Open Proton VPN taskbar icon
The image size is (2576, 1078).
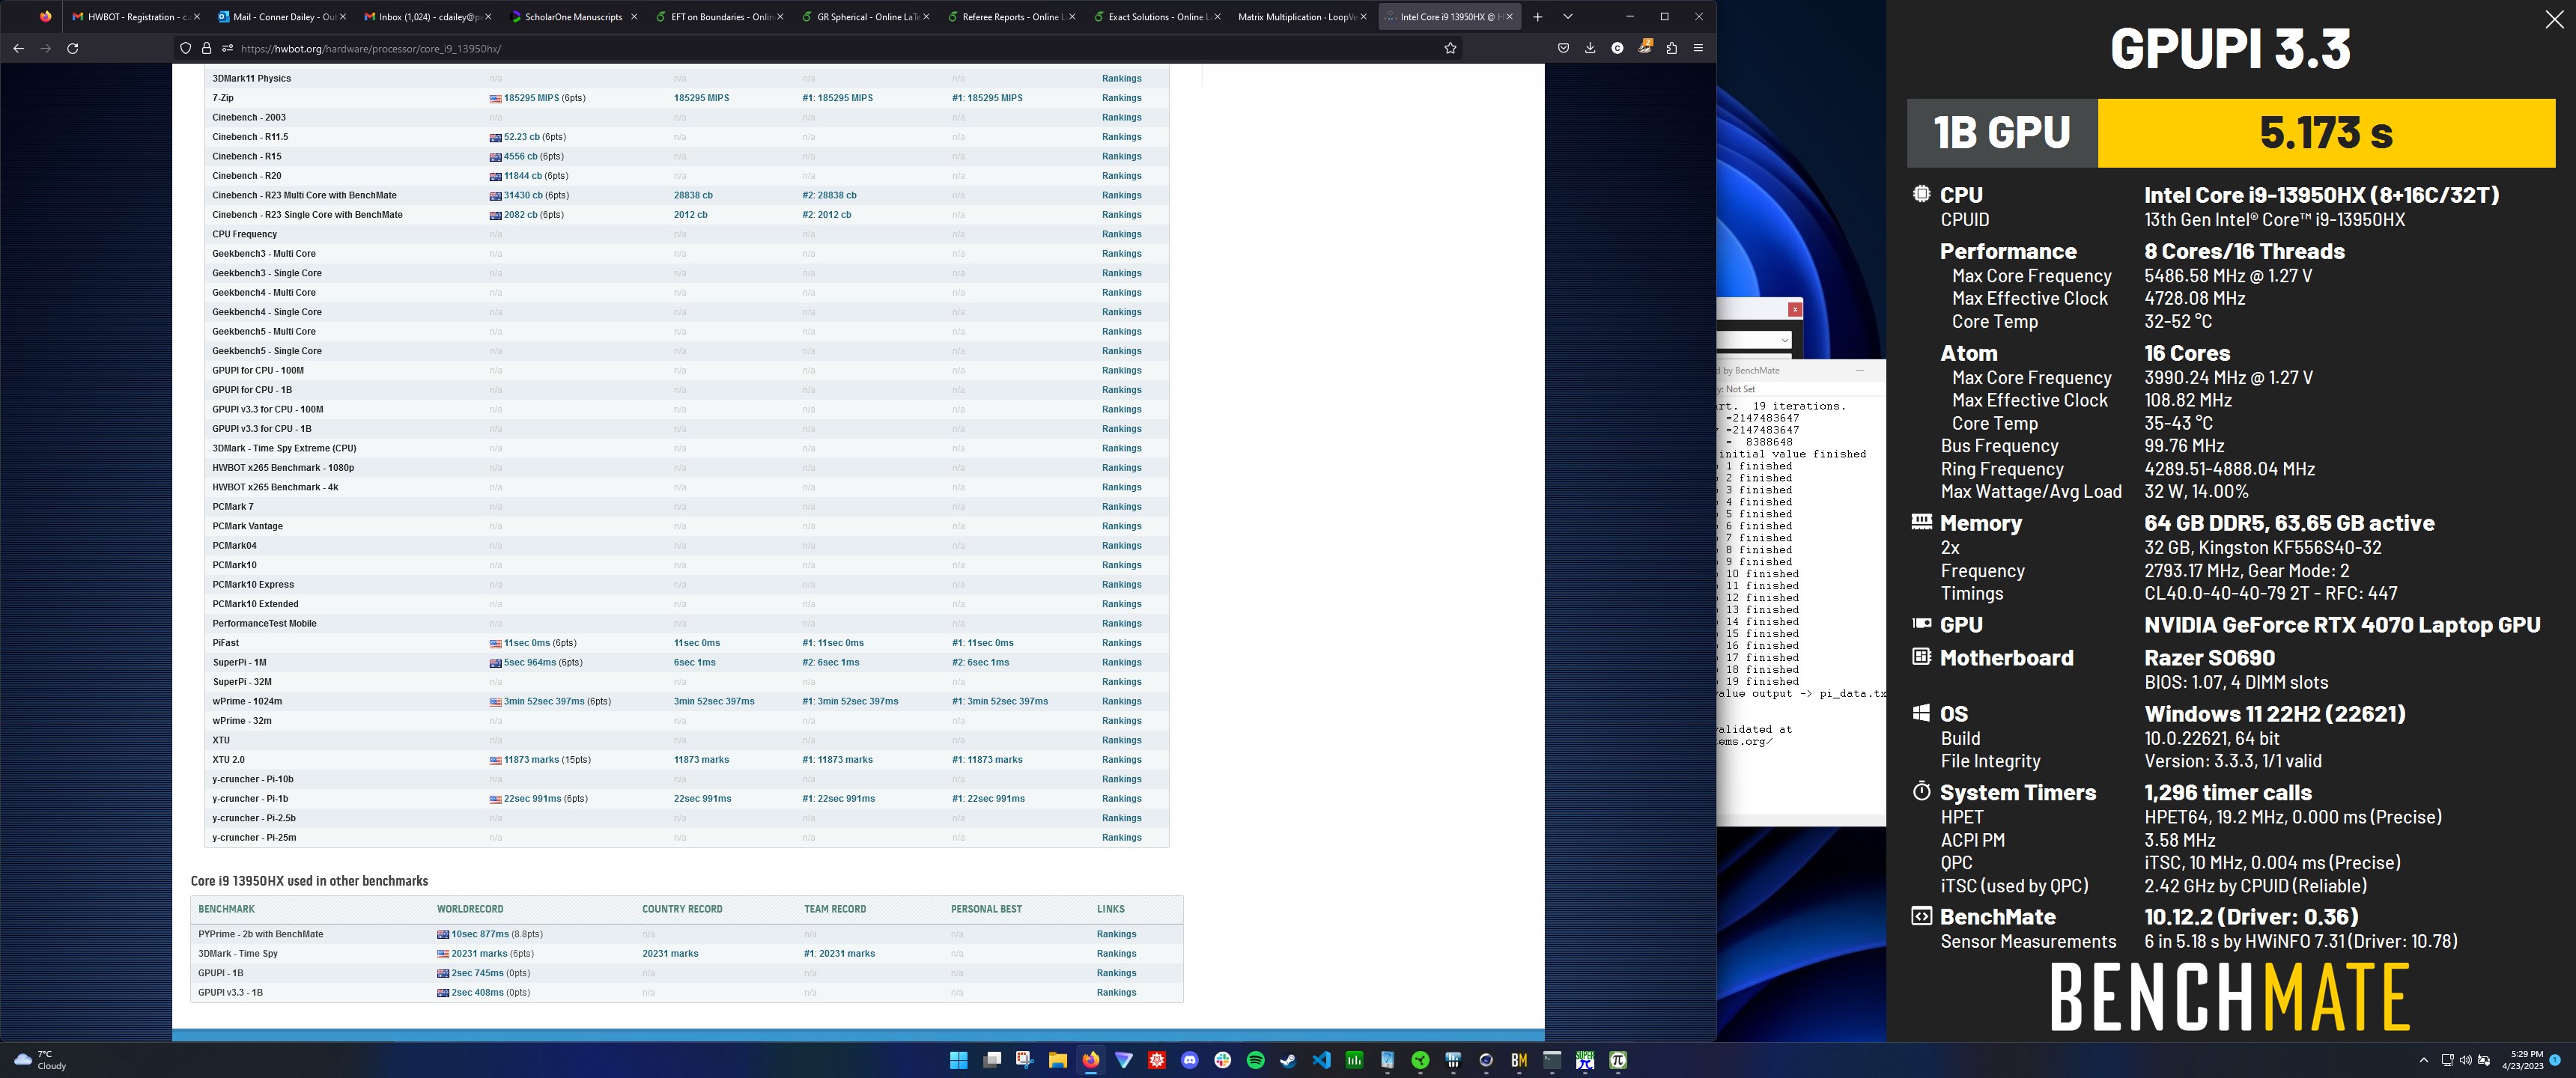[1124, 1060]
